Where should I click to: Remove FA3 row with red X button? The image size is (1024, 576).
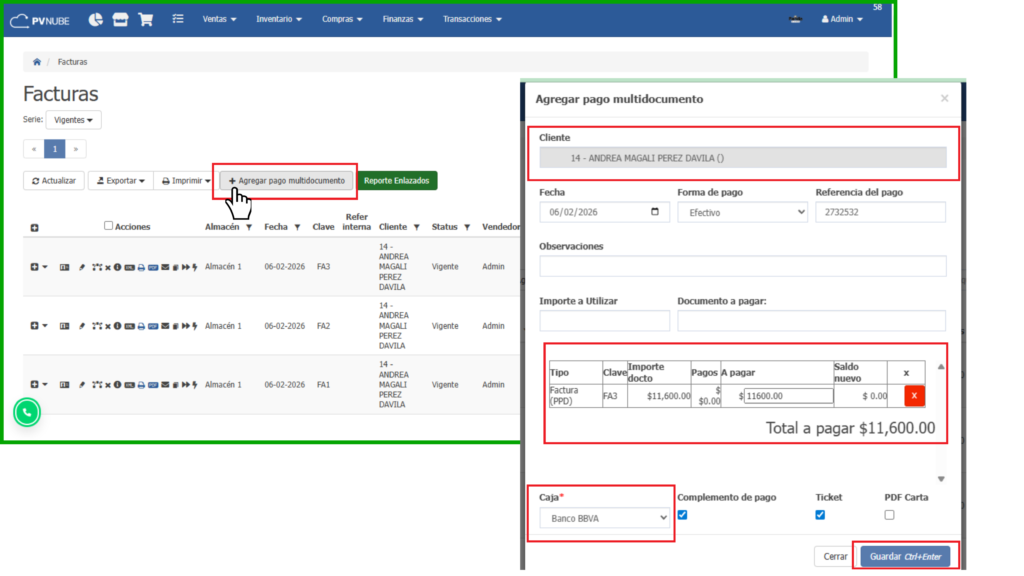pyautogui.click(x=914, y=396)
